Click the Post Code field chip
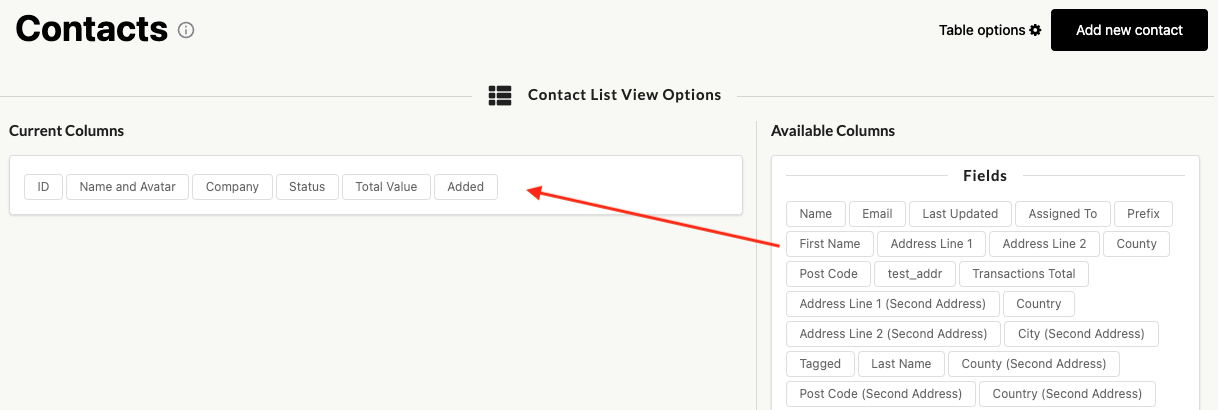1218x410 pixels. click(x=829, y=274)
